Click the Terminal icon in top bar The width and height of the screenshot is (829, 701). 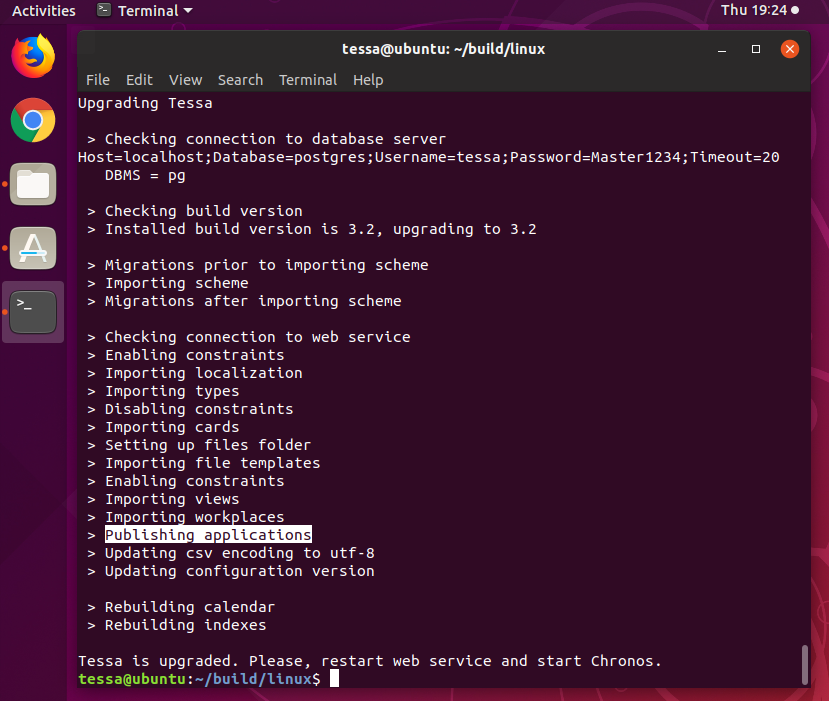[x=104, y=10]
